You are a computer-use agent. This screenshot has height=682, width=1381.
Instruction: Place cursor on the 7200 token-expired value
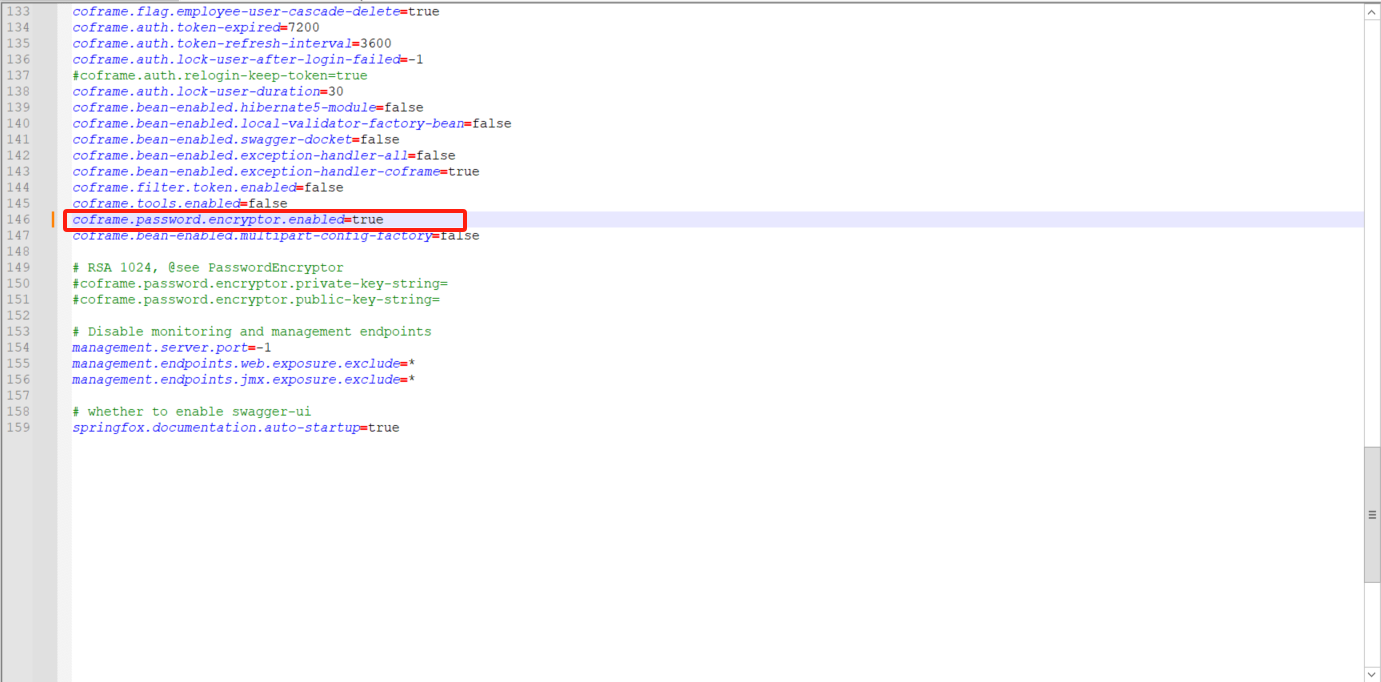[303, 27]
